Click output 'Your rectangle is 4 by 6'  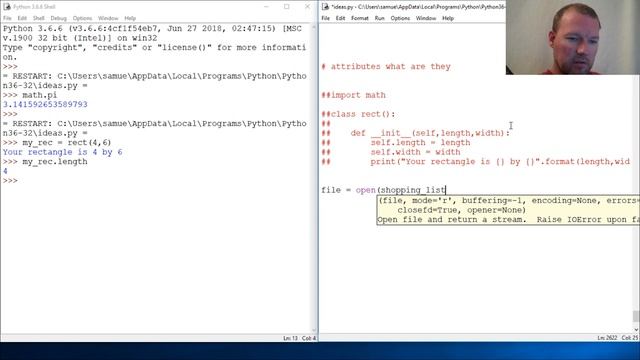point(62,152)
